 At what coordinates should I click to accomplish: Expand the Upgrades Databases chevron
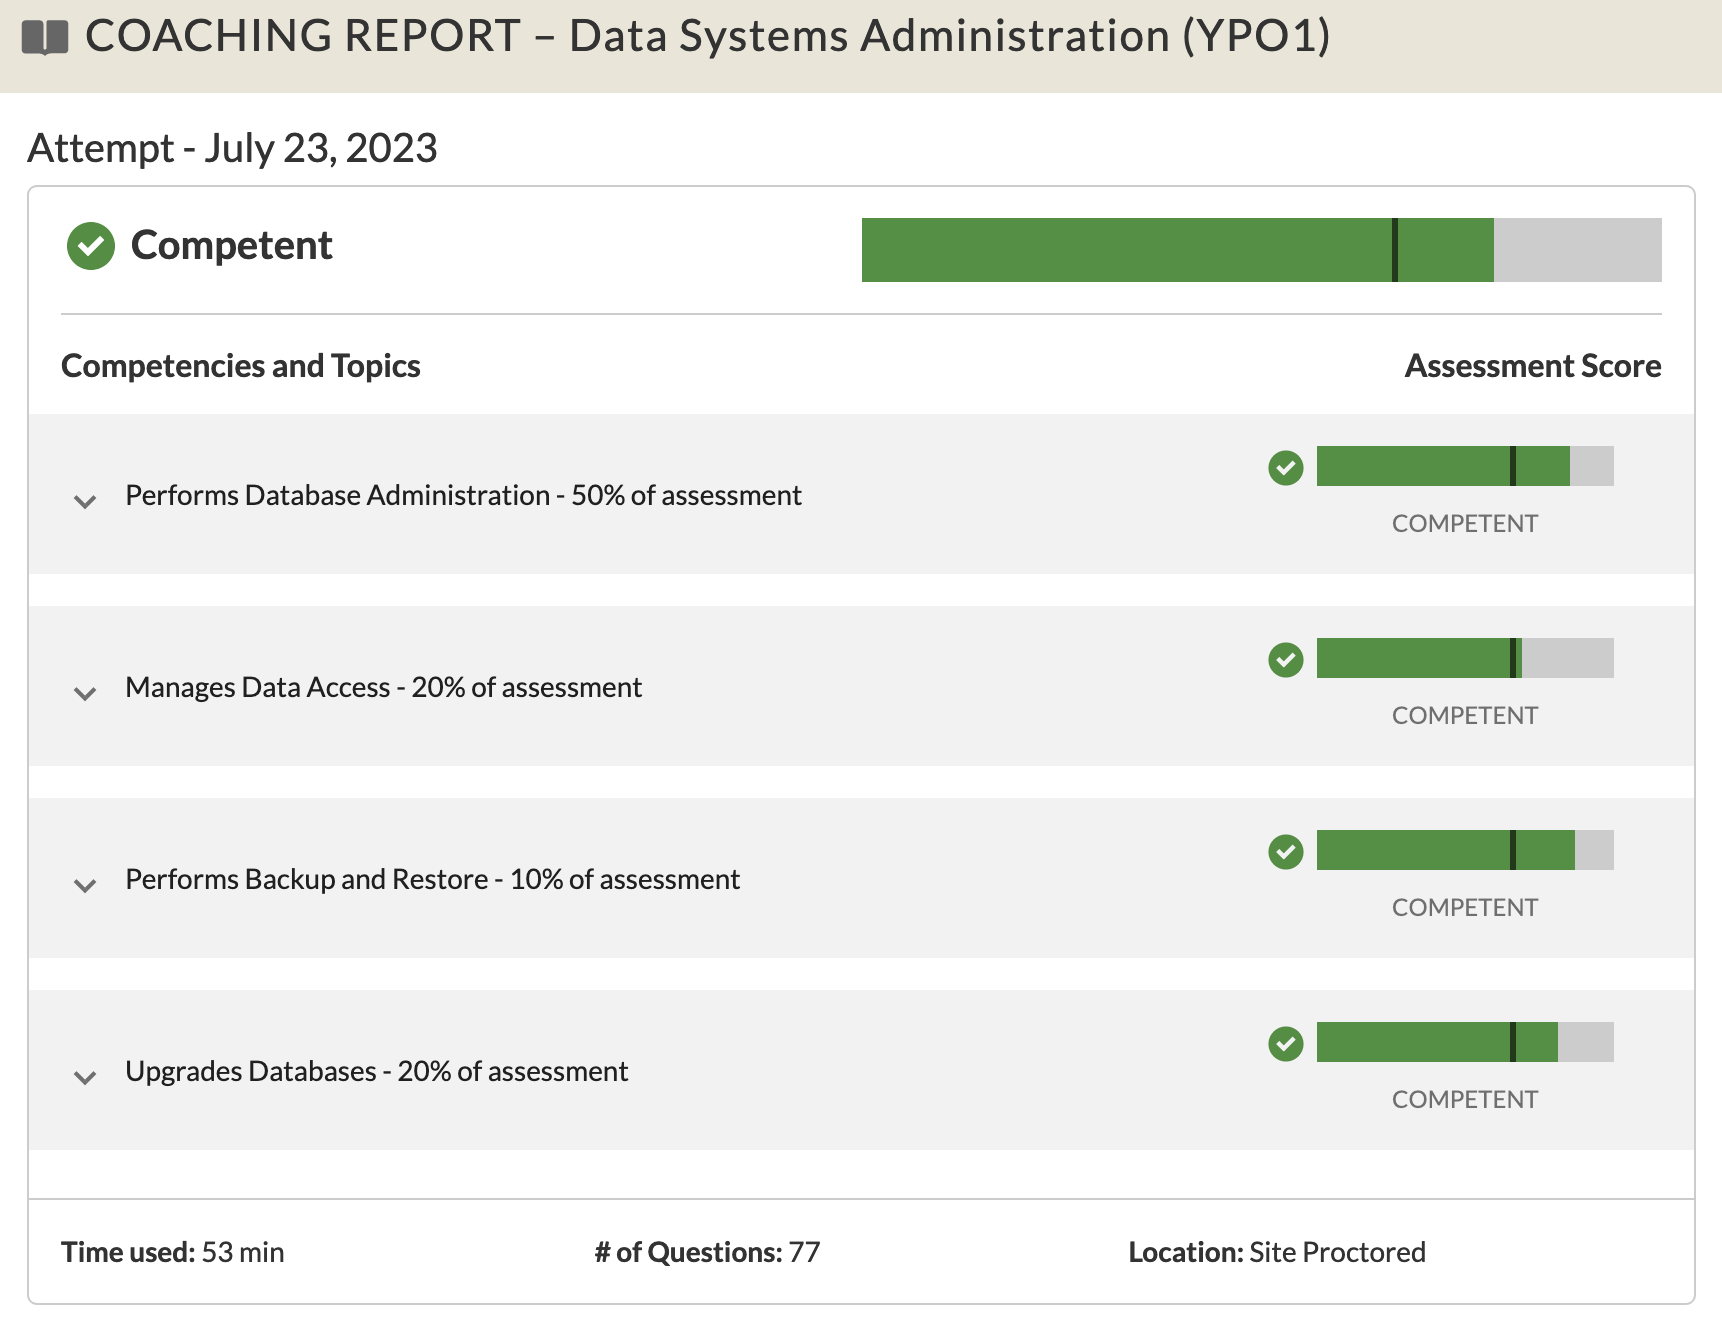85,1077
